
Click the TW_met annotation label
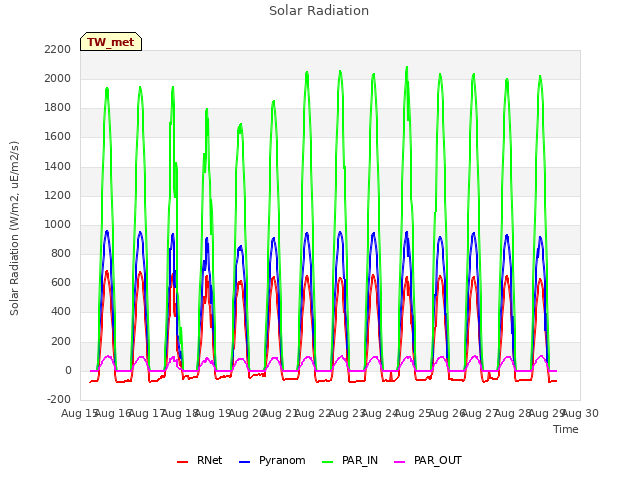click(111, 42)
